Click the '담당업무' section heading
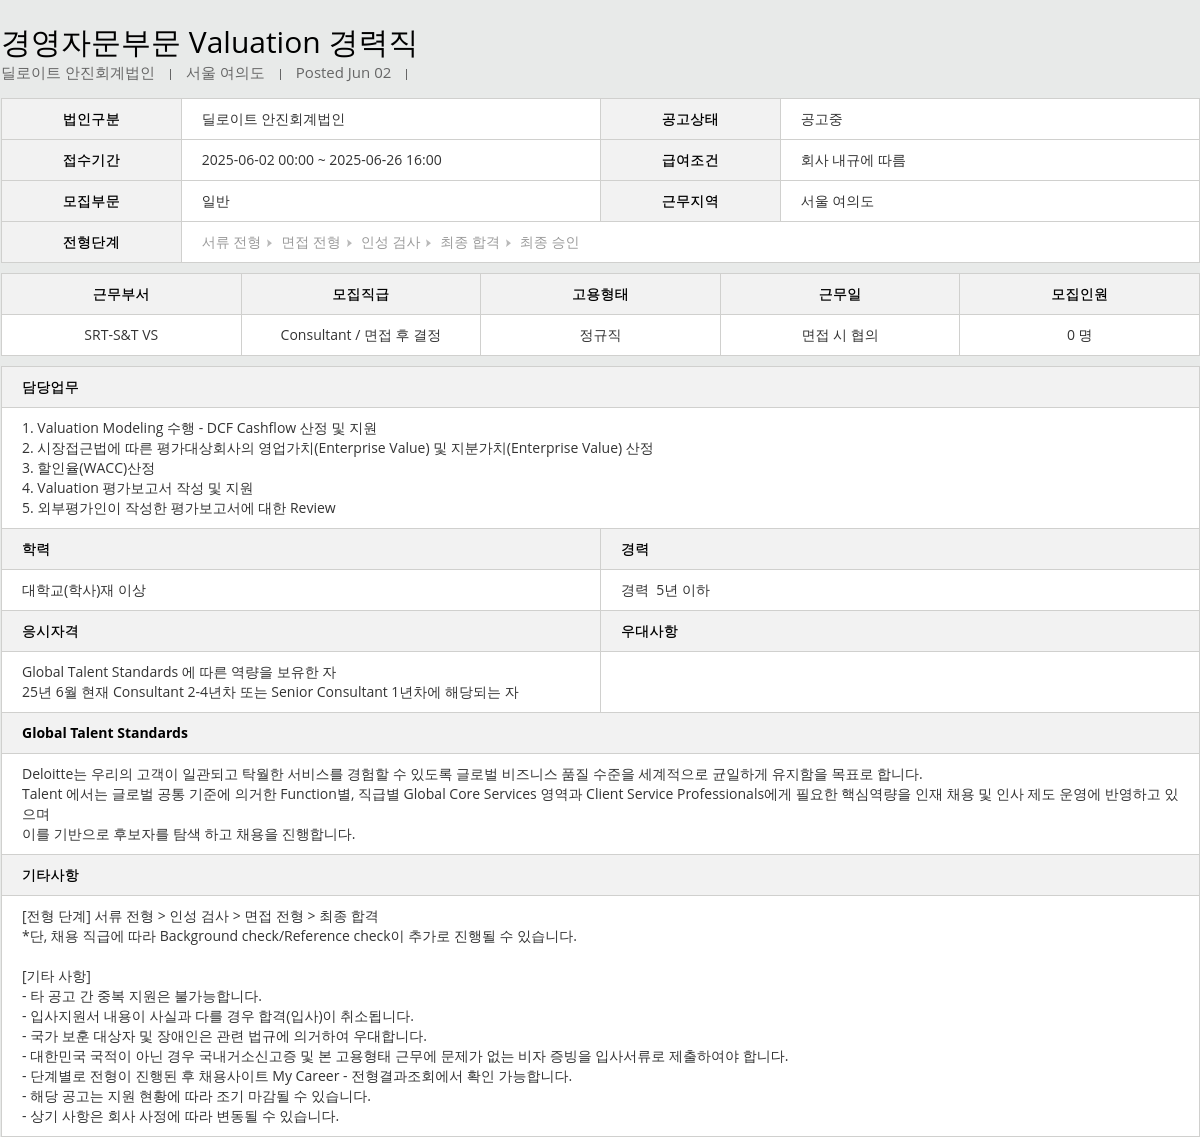Screen dimensions: 1200x1137 [50, 387]
